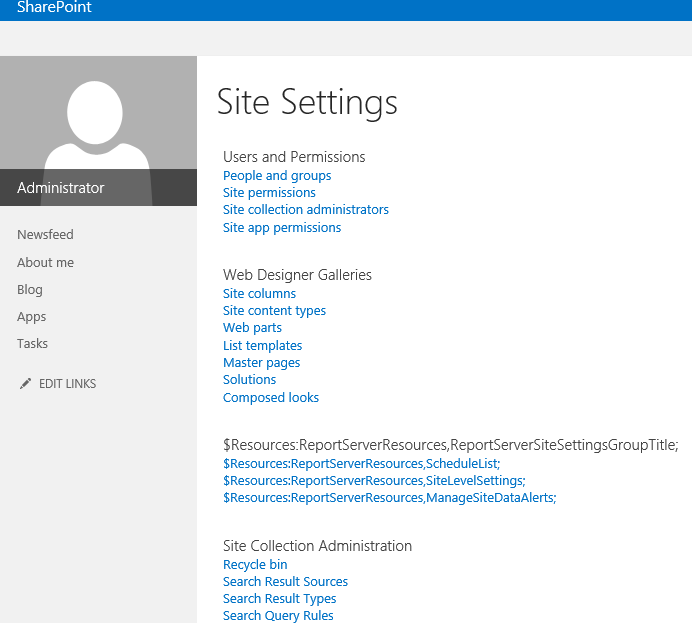View Site collection administrators
The height and width of the screenshot is (623, 692).
coord(306,210)
